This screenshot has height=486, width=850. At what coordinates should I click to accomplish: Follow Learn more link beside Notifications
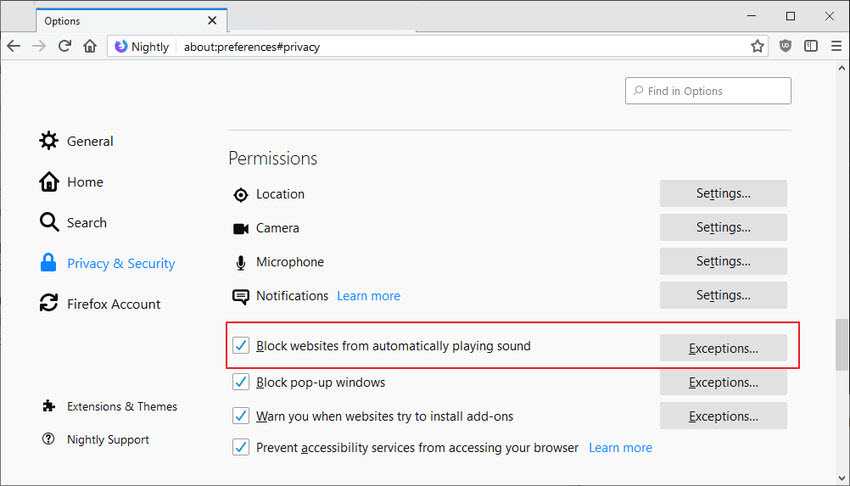[x=369, y=296]
